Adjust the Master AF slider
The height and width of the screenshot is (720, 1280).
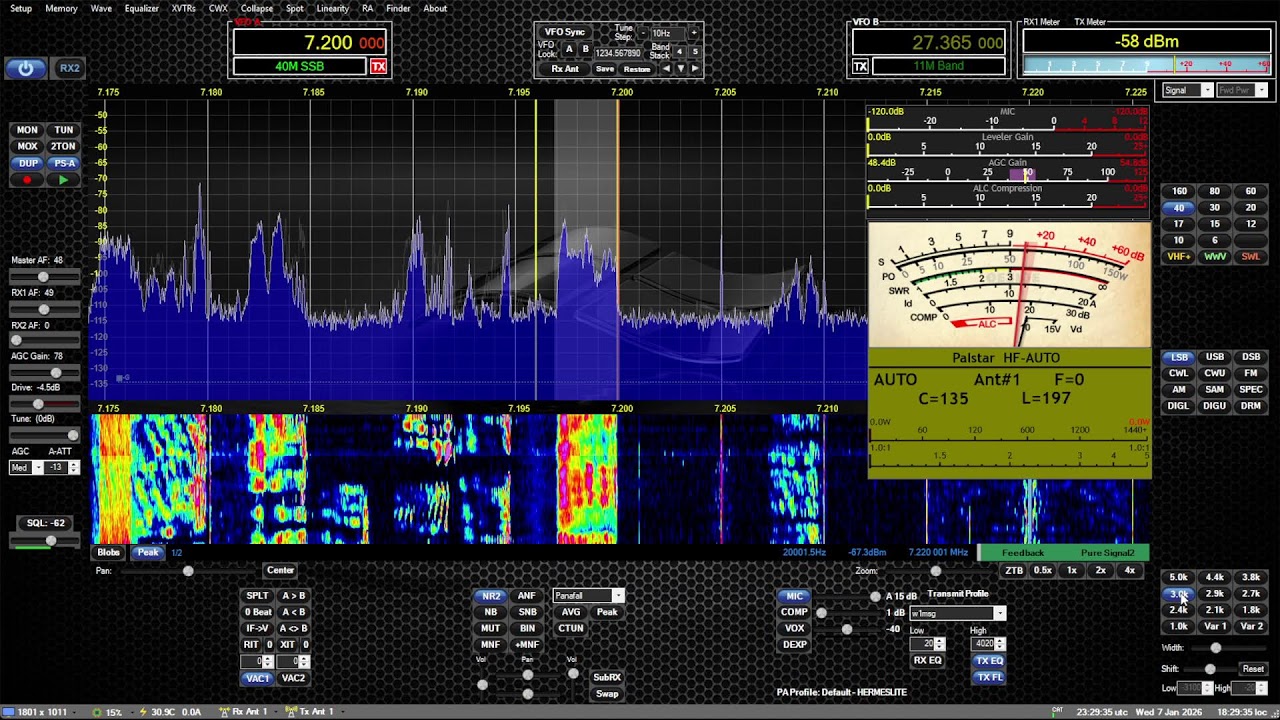pyautogui.click(x=45, y=276)
